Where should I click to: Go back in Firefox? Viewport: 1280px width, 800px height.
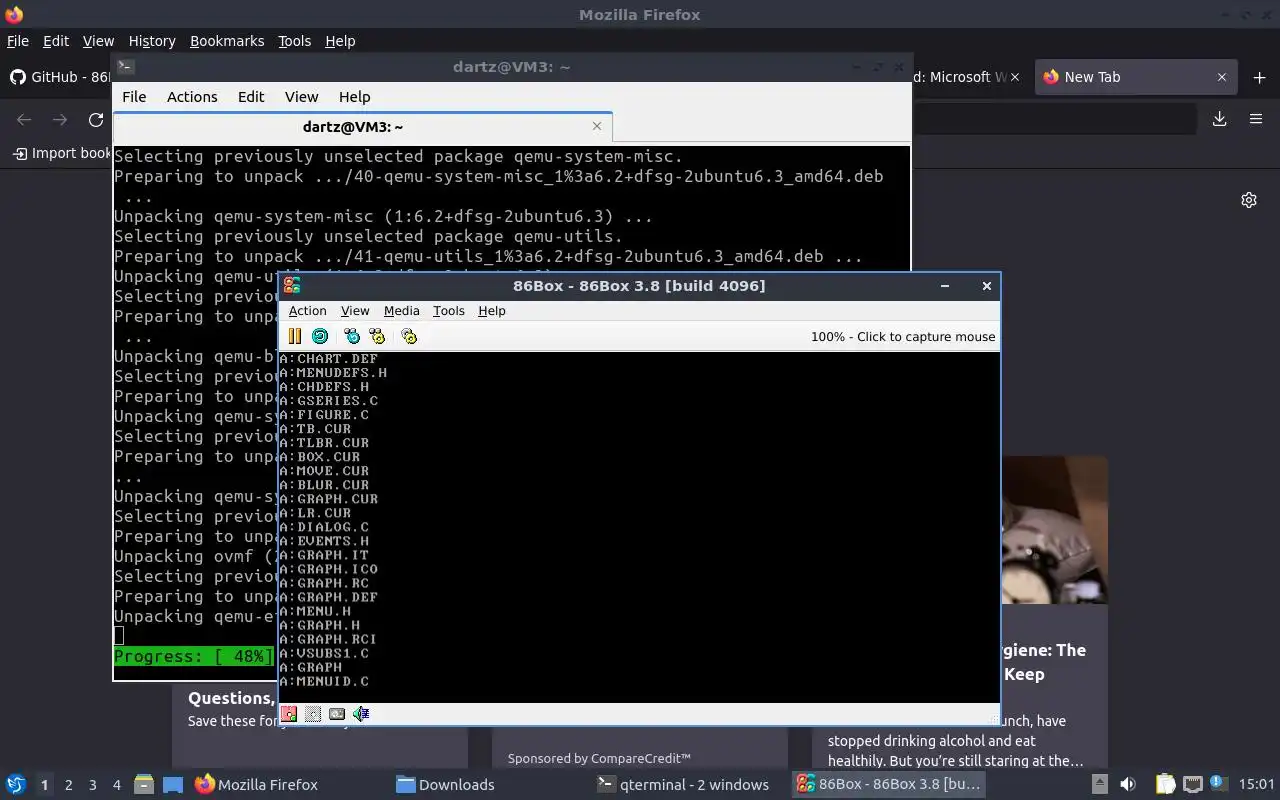(x=24, y=119)
